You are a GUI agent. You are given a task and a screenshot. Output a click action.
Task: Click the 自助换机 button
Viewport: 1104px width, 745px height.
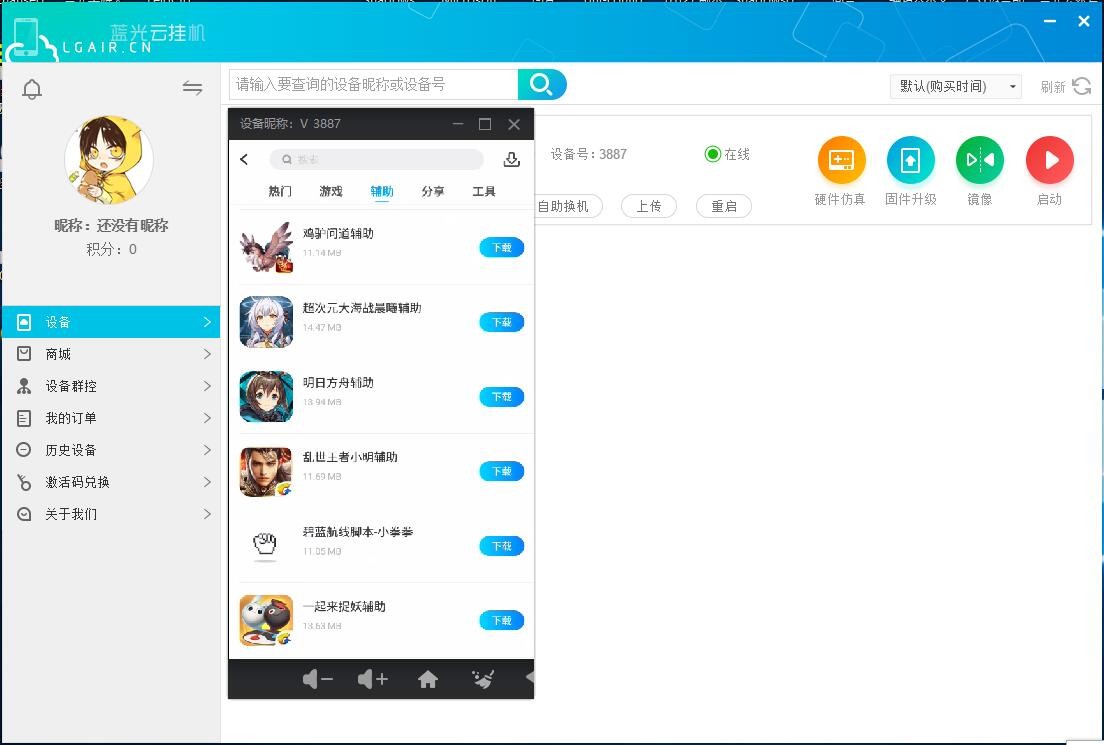pos(567,206)
